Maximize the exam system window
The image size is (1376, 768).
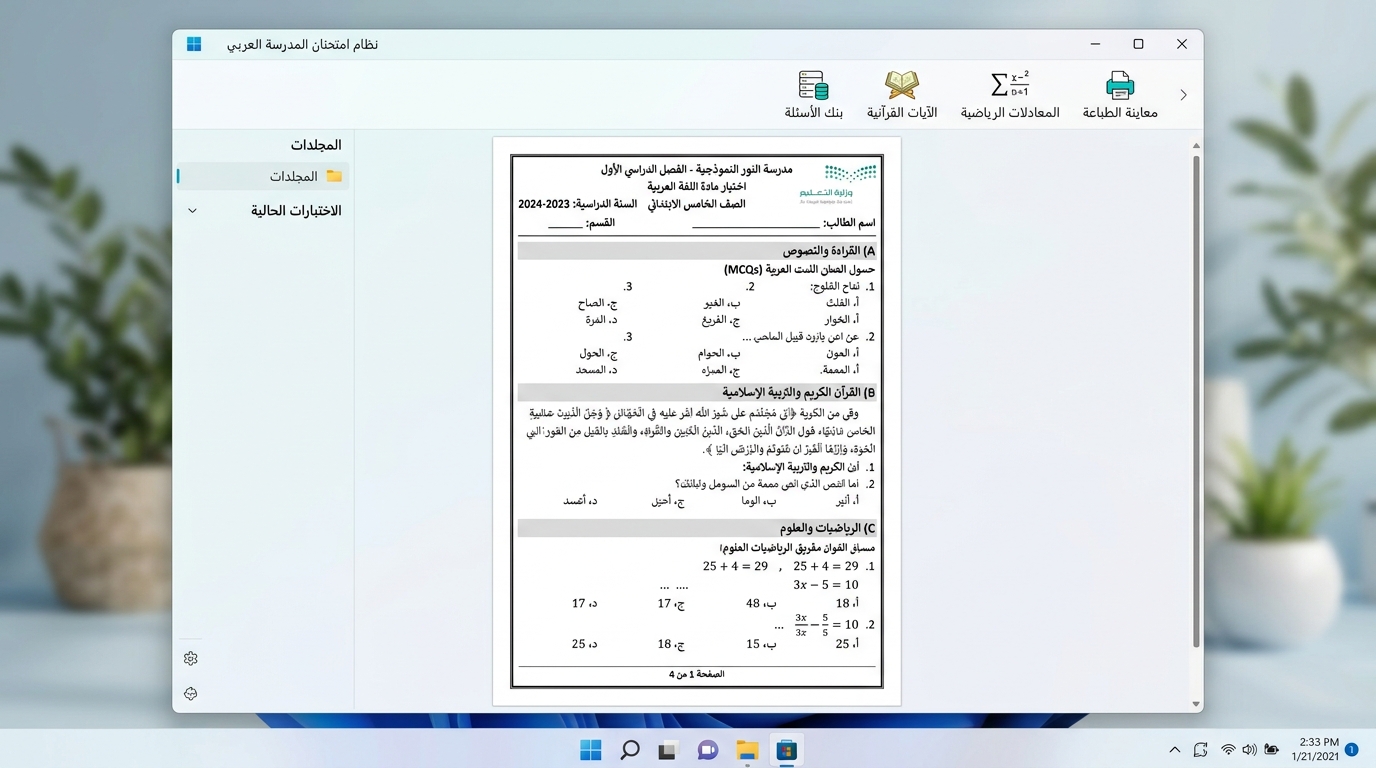tap(1138, 44)
